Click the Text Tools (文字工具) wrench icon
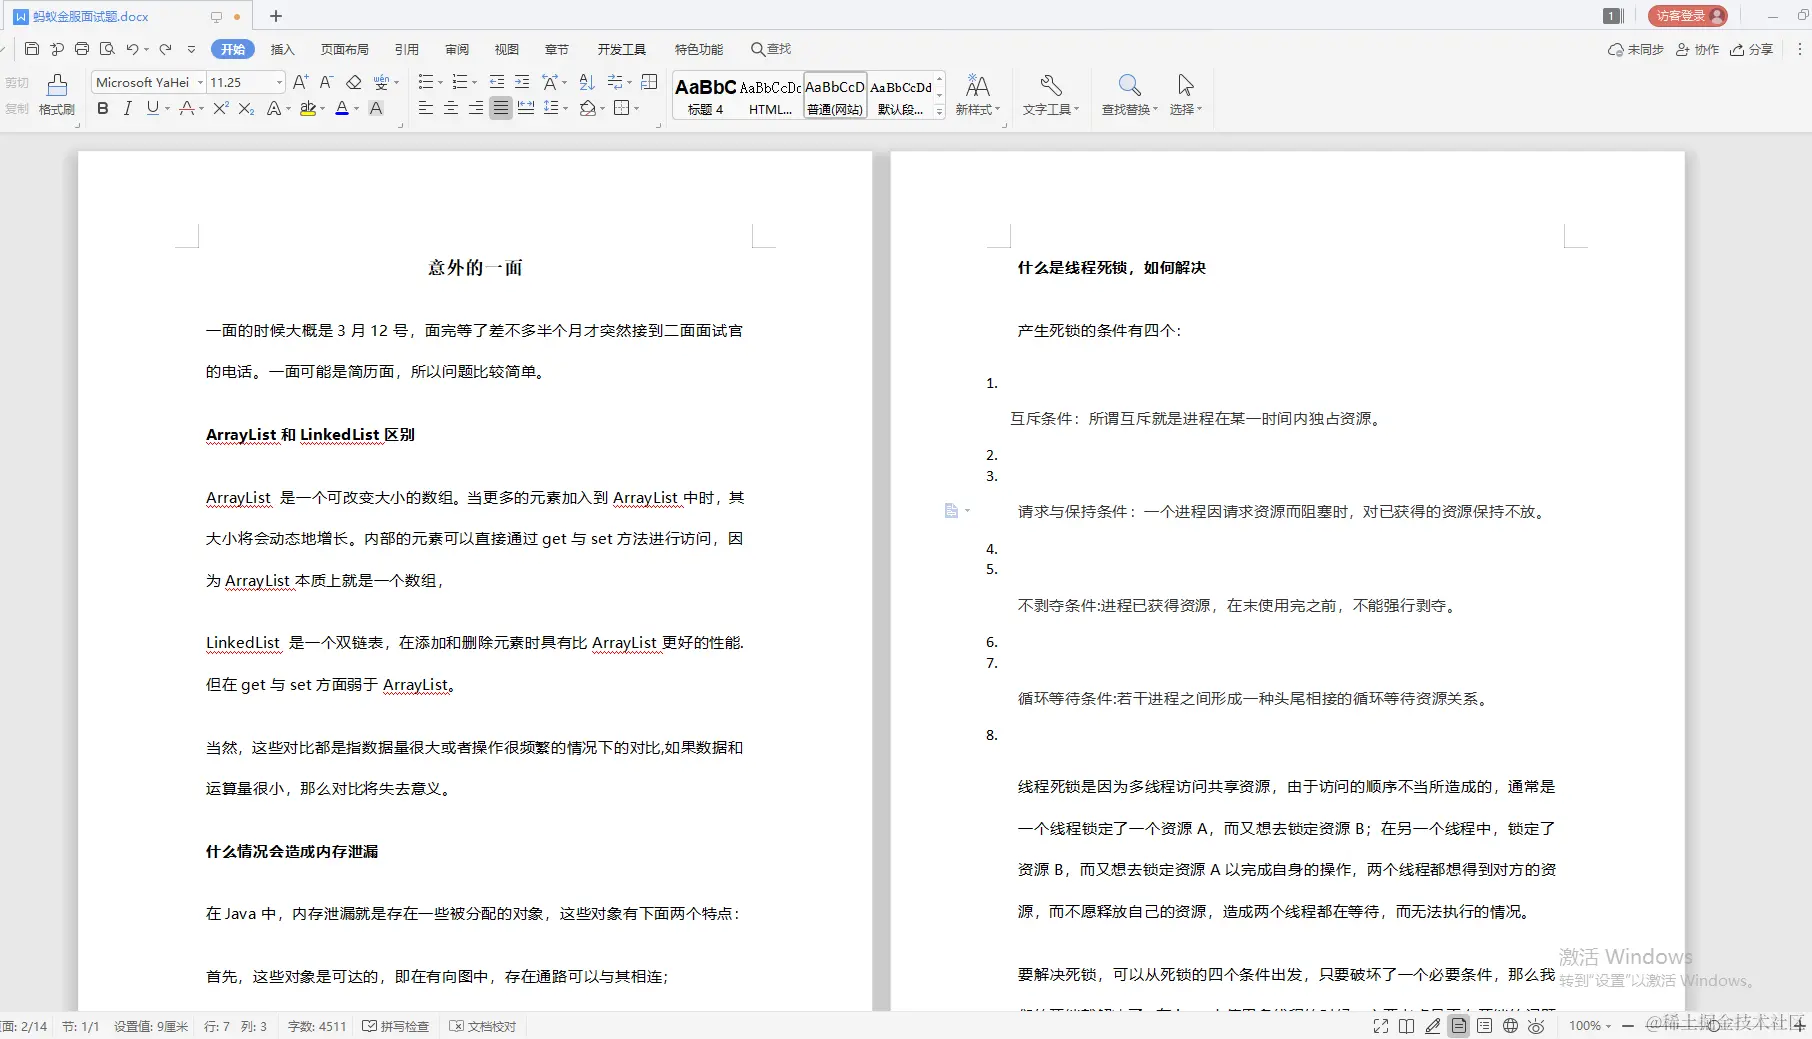1812x1039 pixels. click(1050, 95)
